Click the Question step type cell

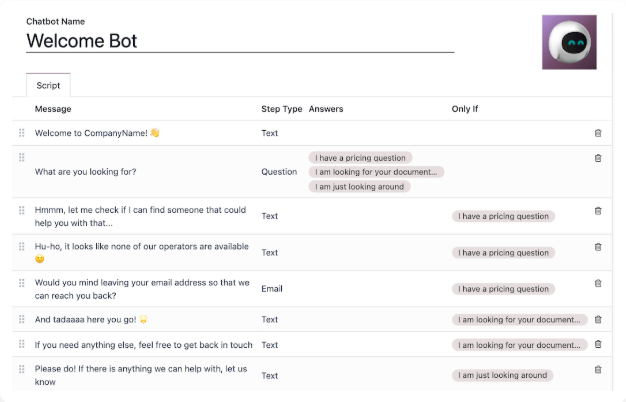279,171
